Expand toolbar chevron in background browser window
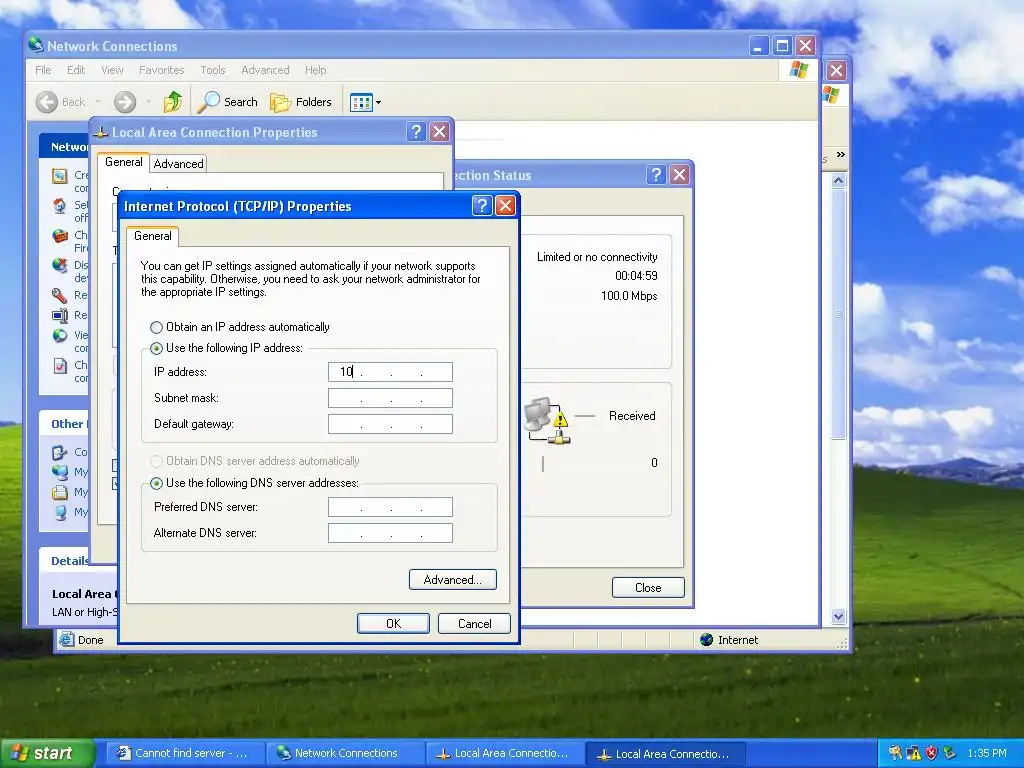Image resolution: width=1024 pixels, height=768 pixels. pyautogui.click(x=840, y=155)
